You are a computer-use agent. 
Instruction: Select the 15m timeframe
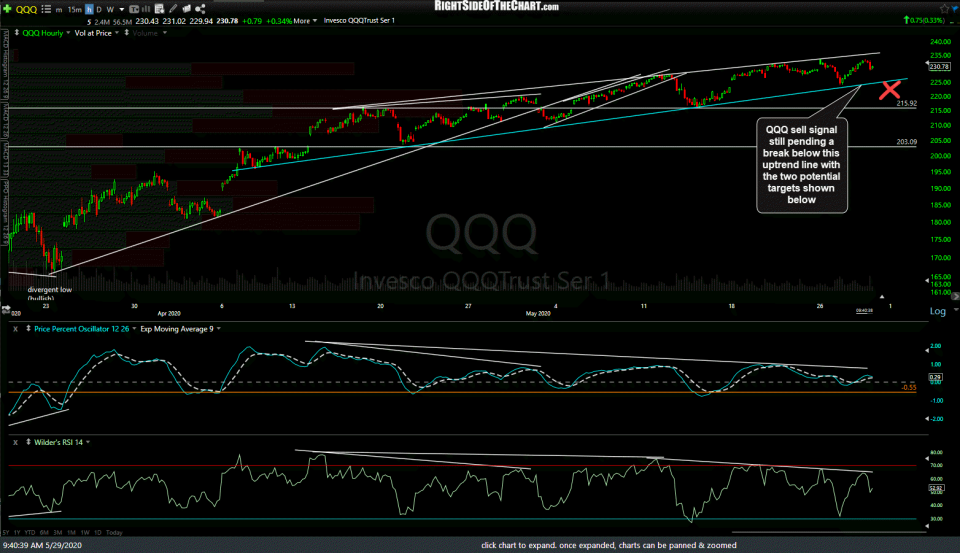tap(74, 9)
